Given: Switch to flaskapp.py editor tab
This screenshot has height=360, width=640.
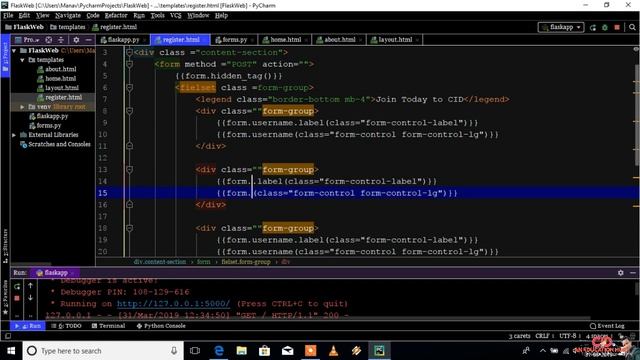Looking at the screenshot, I should pyautogui.click(x=122, y=40).
